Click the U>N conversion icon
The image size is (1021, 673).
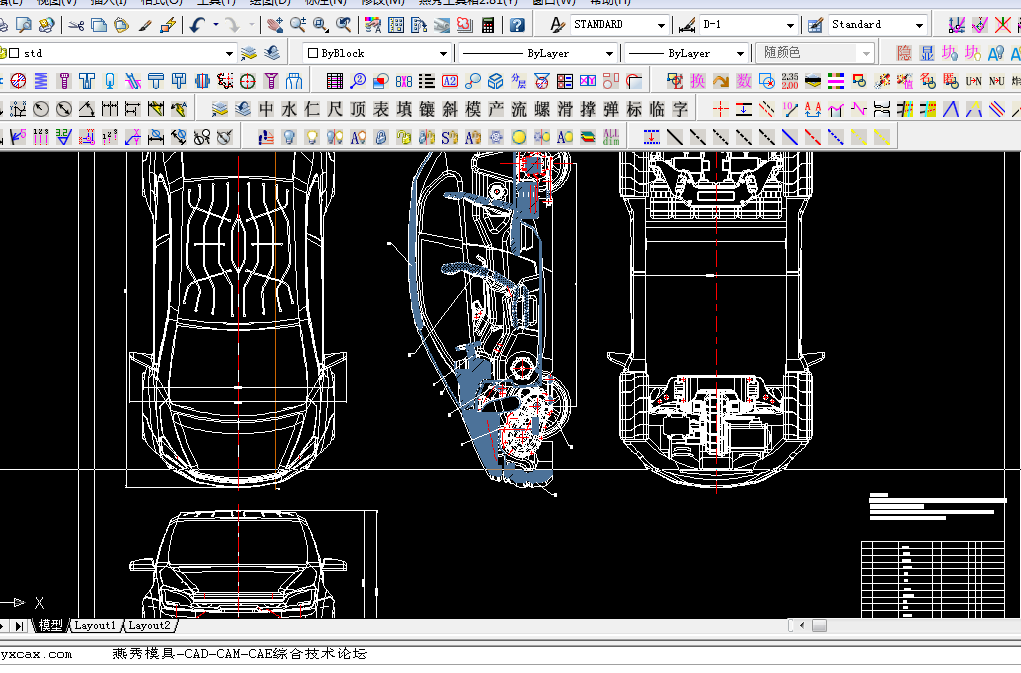(x=973, y=81)
